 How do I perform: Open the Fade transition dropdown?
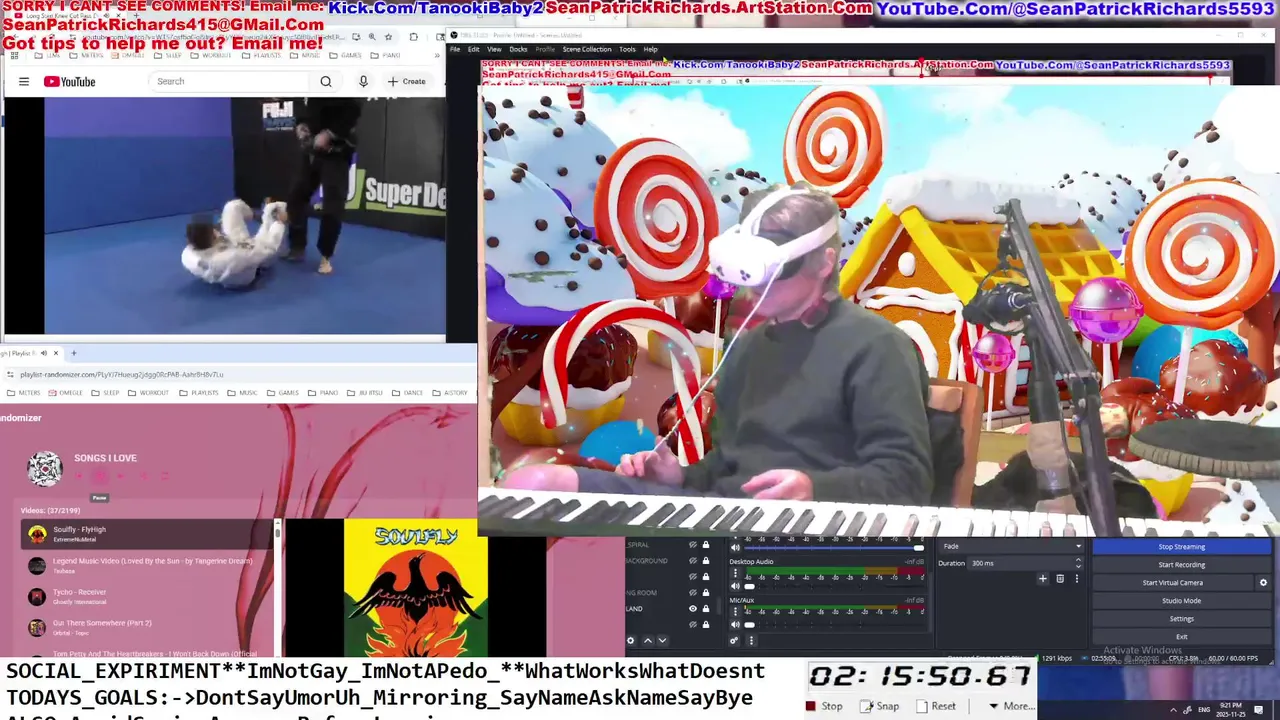coord(1011,546)
